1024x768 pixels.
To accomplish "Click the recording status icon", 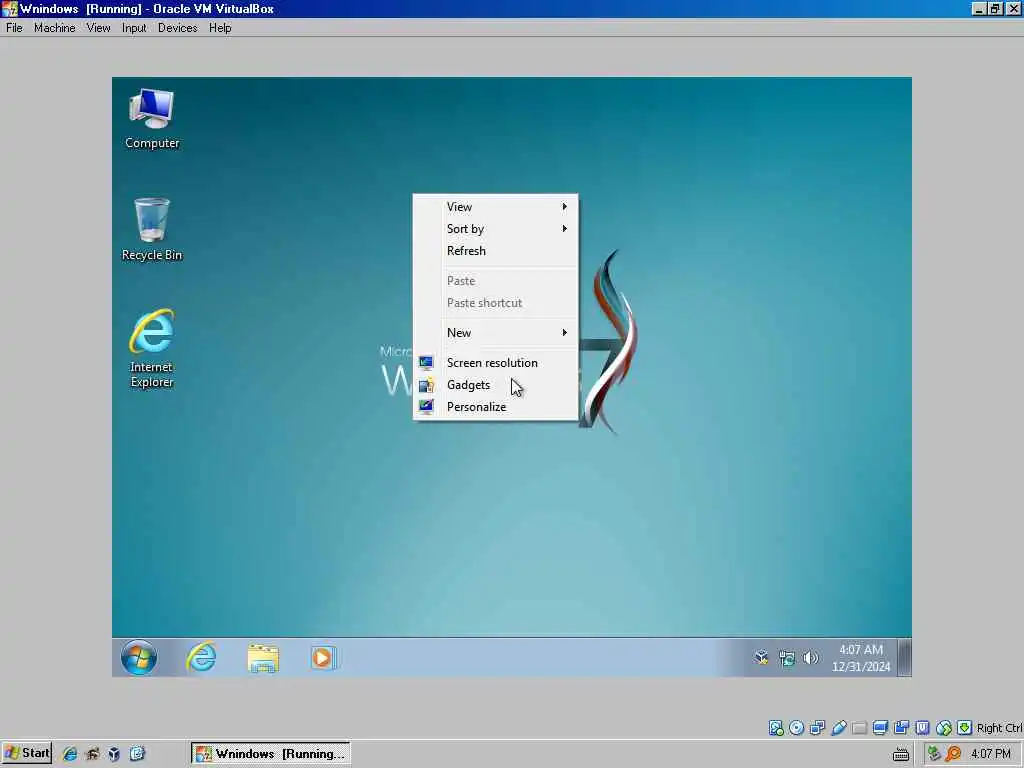I will (901, 728).
